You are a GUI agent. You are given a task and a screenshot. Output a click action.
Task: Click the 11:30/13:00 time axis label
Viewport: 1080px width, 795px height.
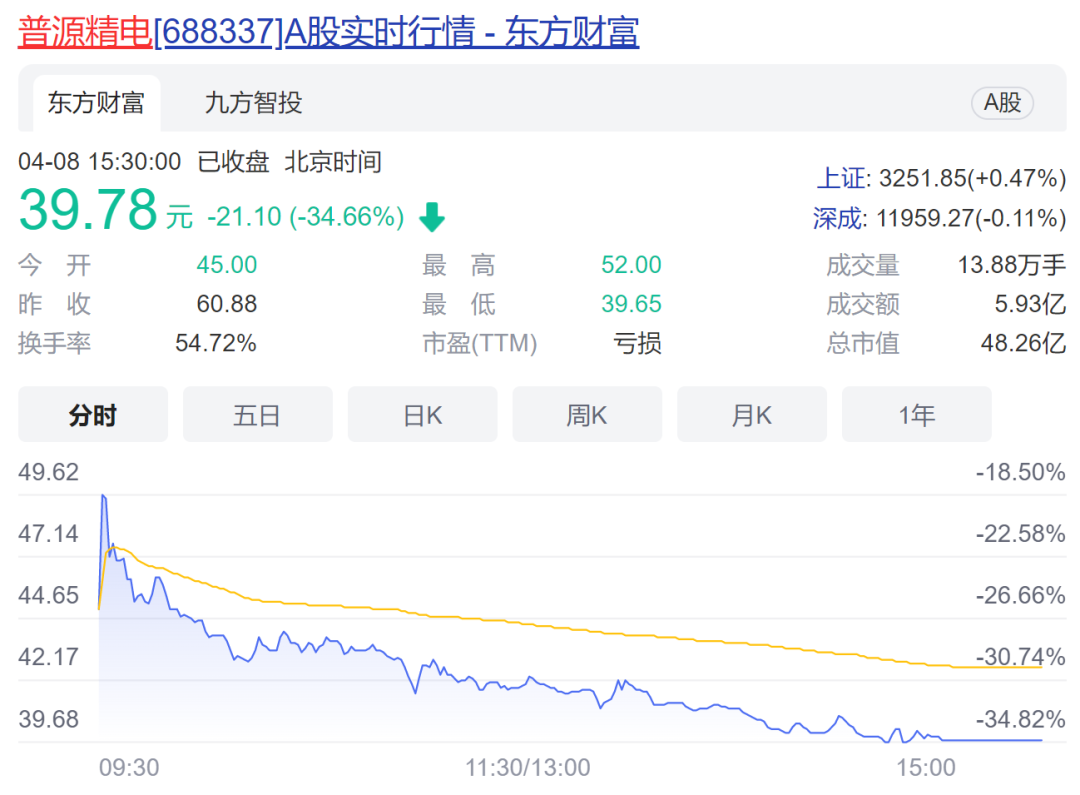click(528, 767)
